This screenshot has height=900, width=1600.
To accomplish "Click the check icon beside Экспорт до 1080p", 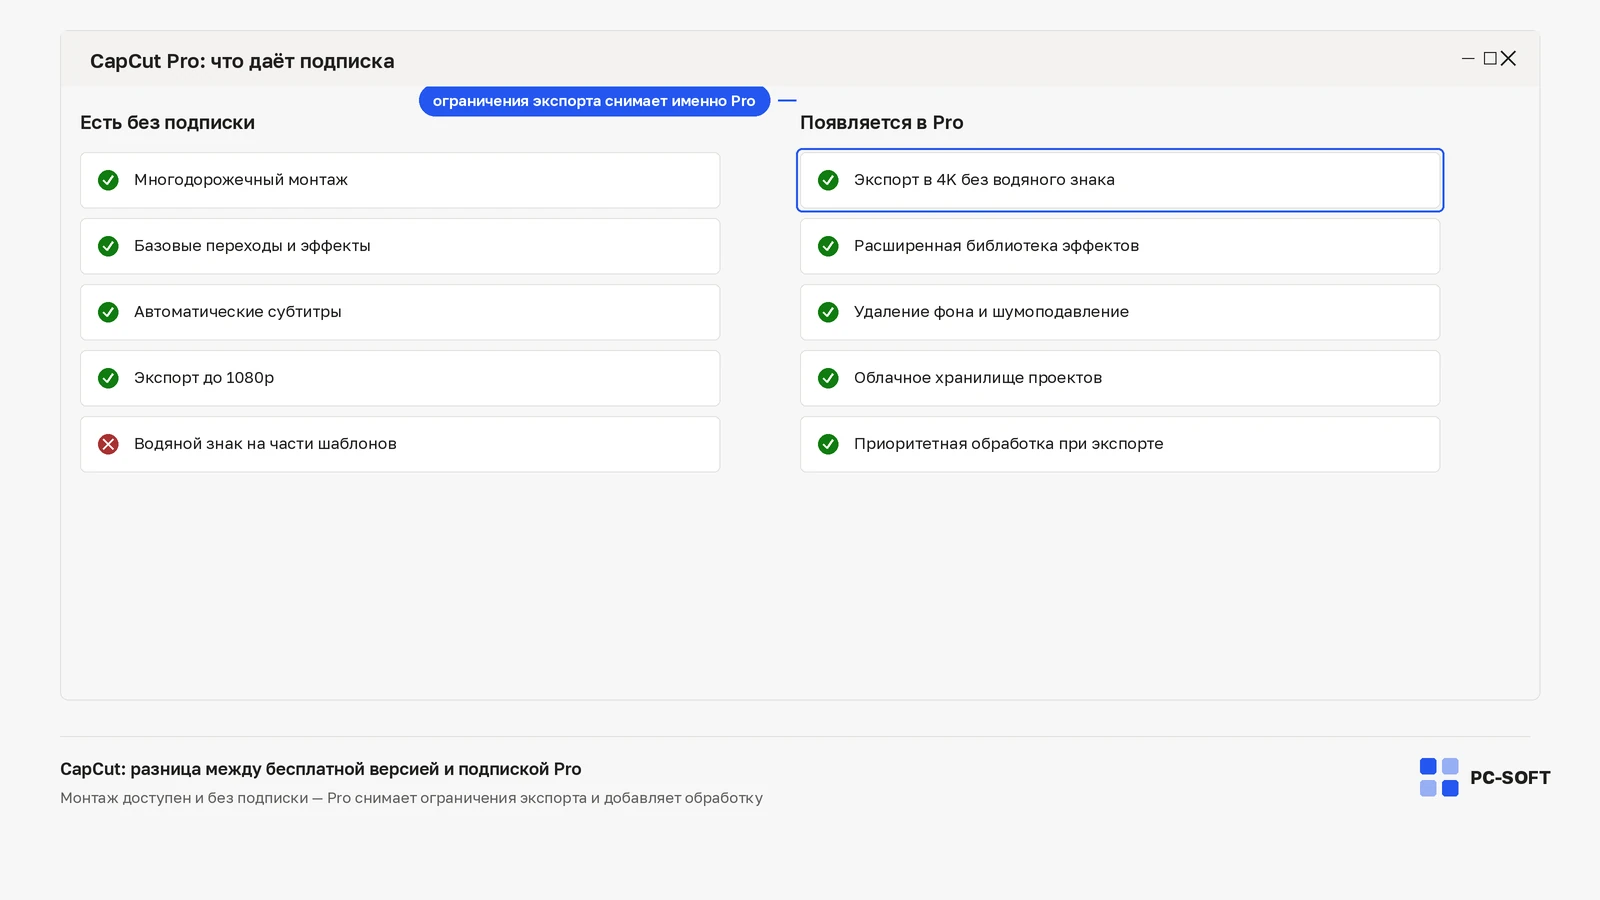I will 108,378.
